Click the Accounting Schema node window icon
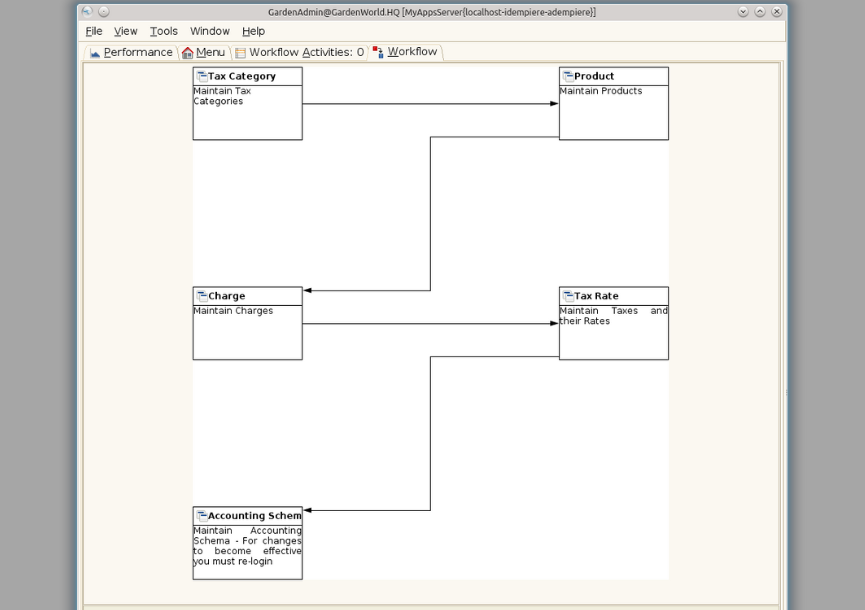 [202, 516]
